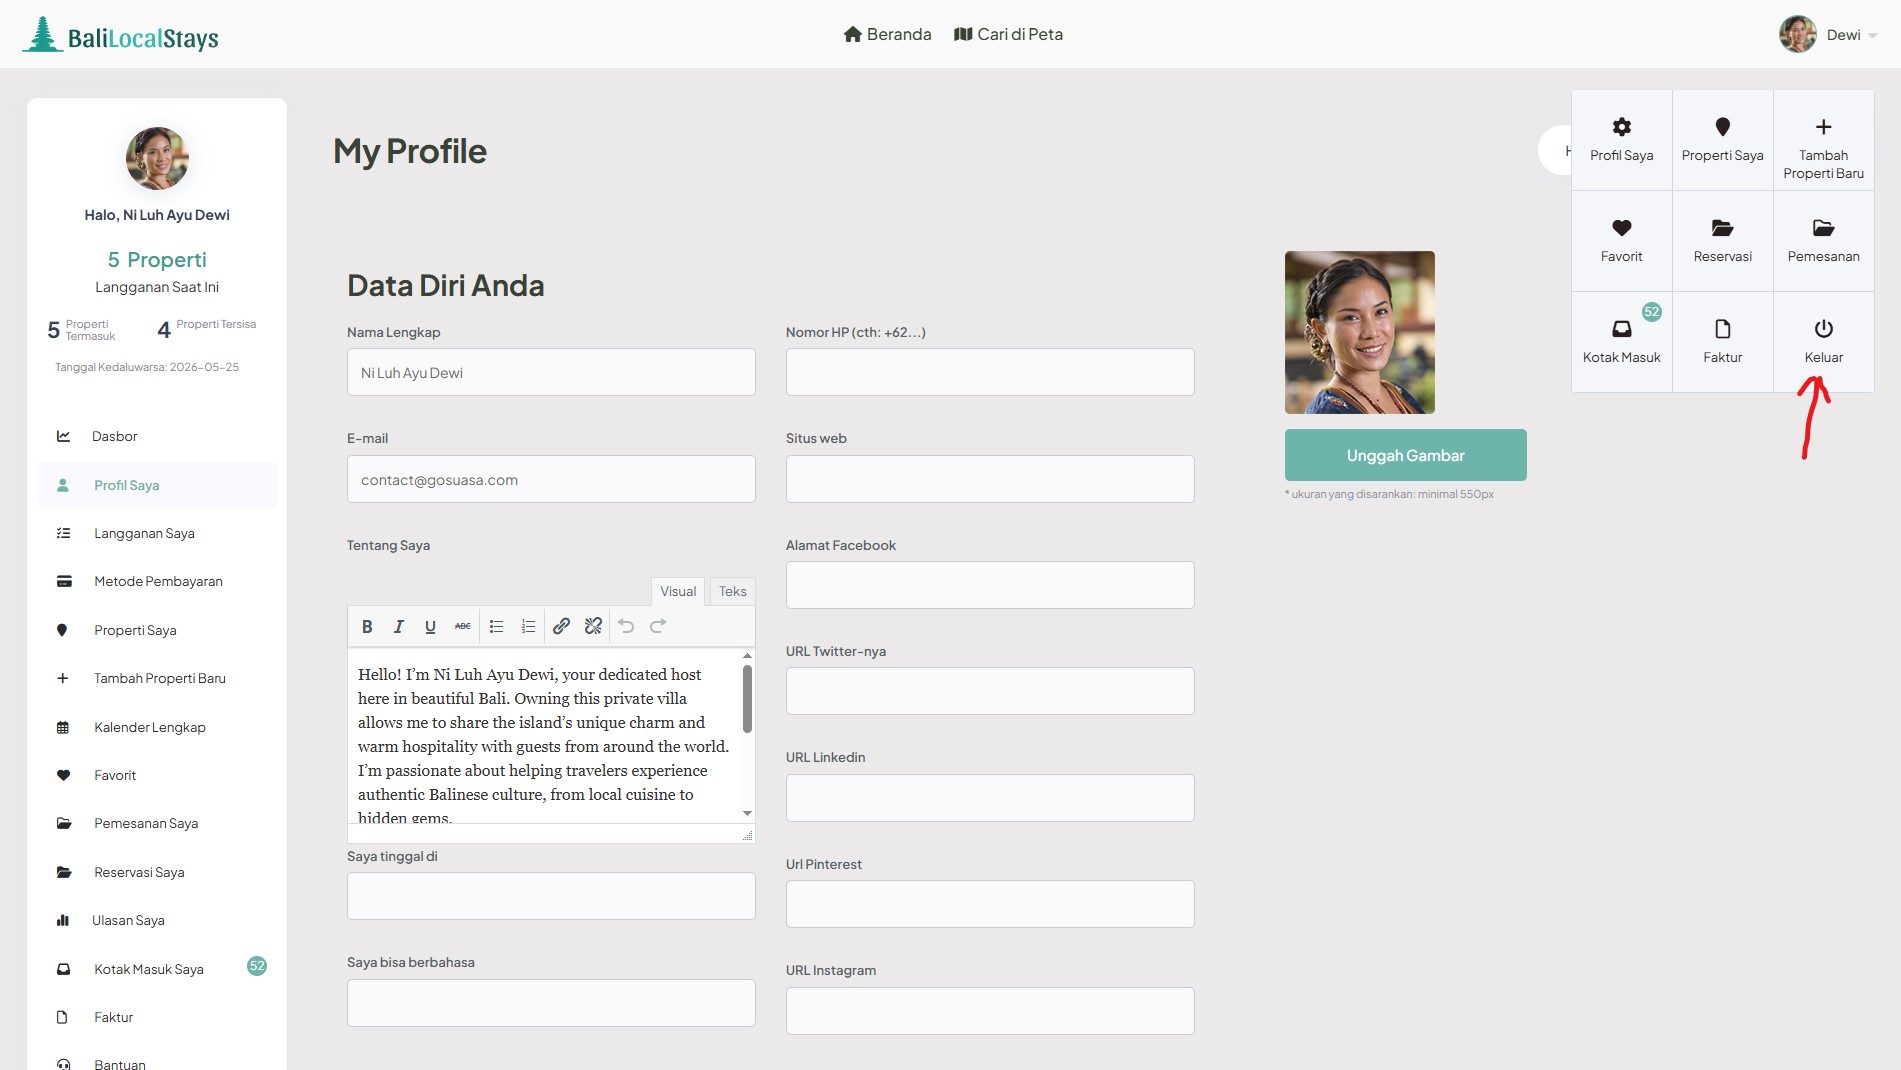
Task: Insert bulleted list in editor
Action: click(x=496, y=626)
